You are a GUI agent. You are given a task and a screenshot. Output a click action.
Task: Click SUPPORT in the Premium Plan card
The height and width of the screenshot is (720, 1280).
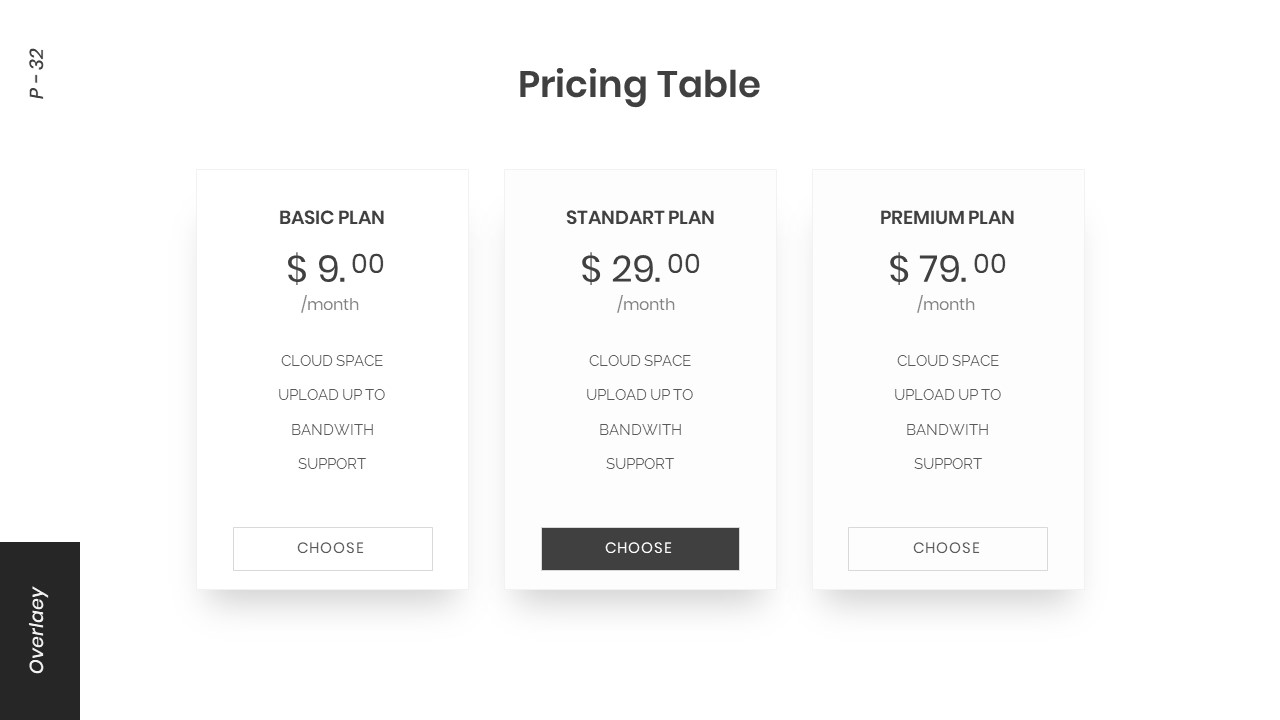(x=947, y=464)
